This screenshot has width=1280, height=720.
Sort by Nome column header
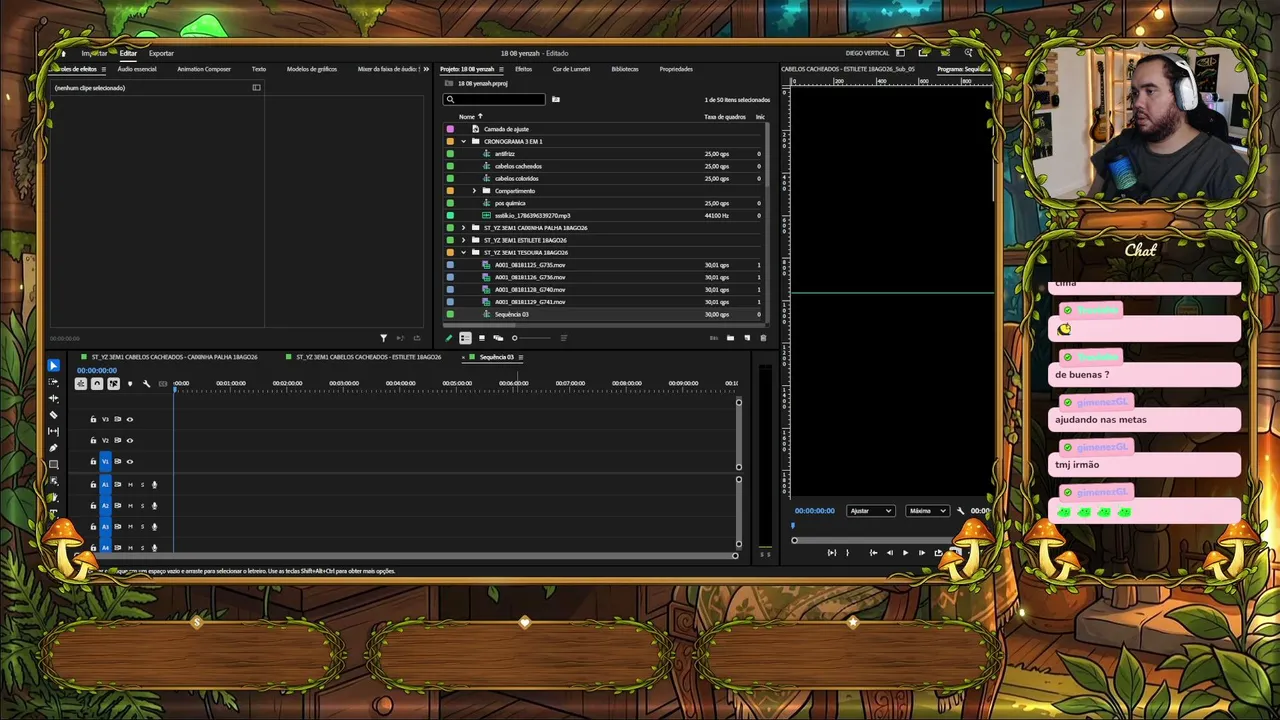[x=467, y=116]
